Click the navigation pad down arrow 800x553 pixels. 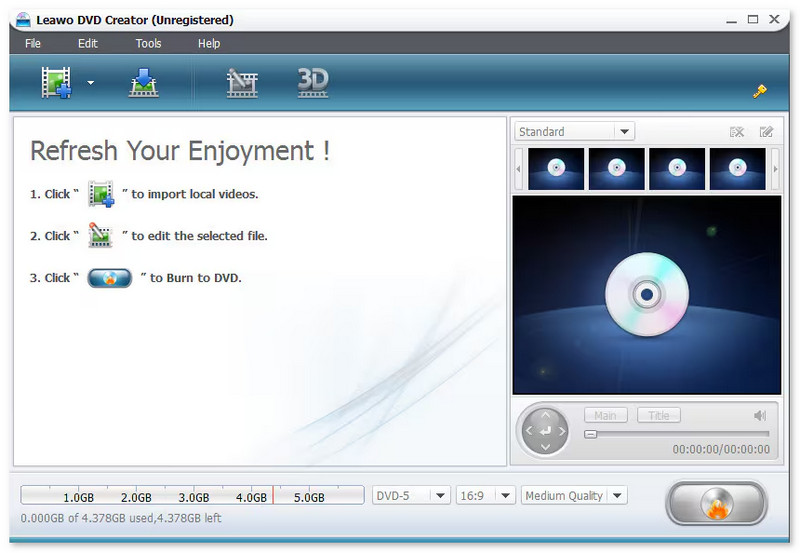tap(545, 447)
